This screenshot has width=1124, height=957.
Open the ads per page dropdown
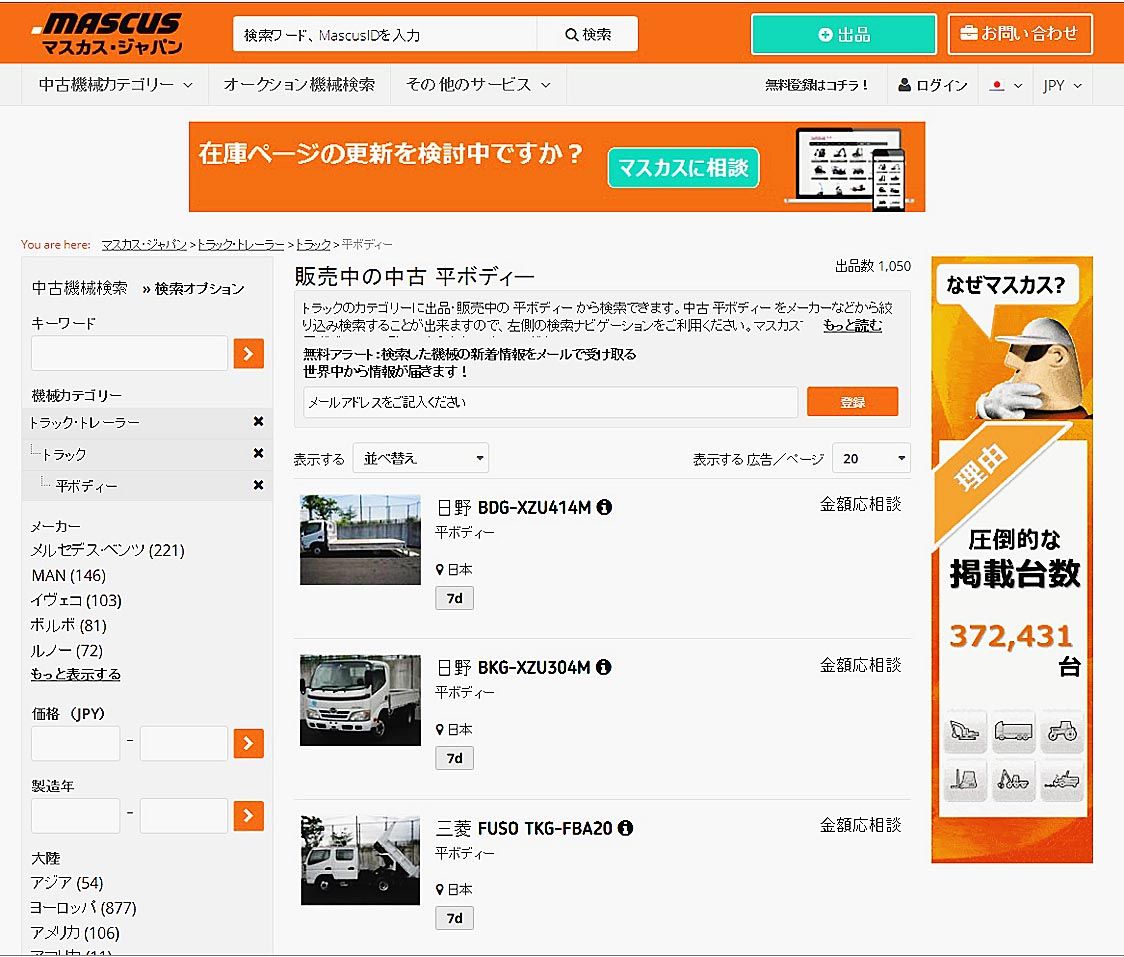click(871, 458)
